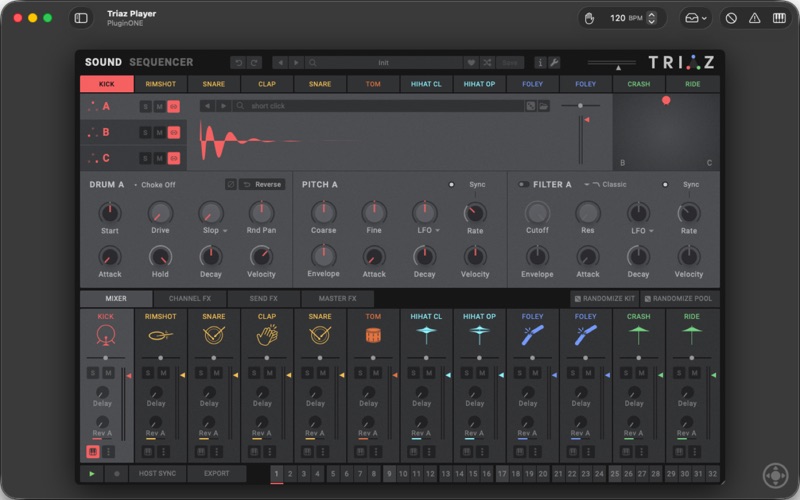Switch to SEQUENCER view

161,62
